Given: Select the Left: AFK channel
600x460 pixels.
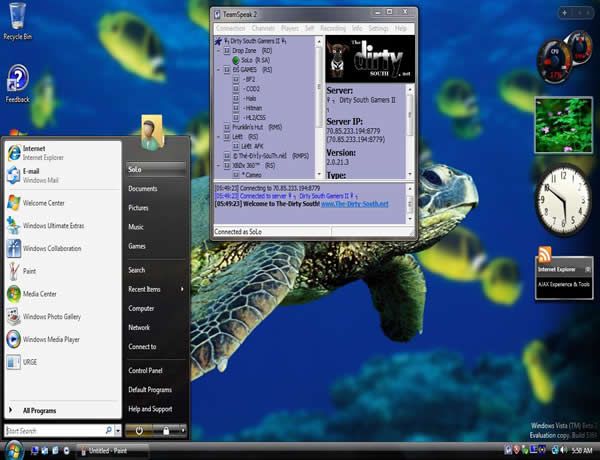Looking at the screenshot, I should tap(252, 146).
